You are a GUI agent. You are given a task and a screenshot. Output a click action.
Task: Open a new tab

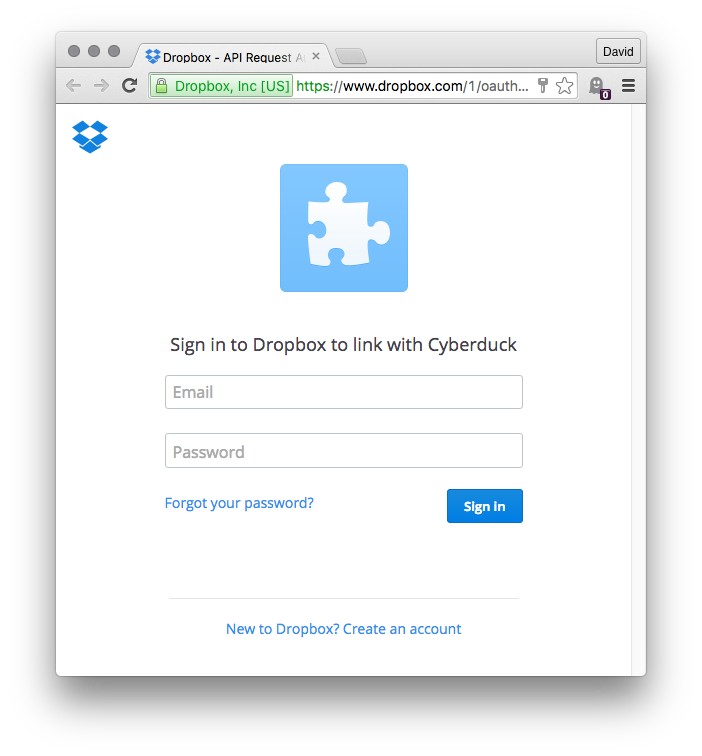click(351, 56)
